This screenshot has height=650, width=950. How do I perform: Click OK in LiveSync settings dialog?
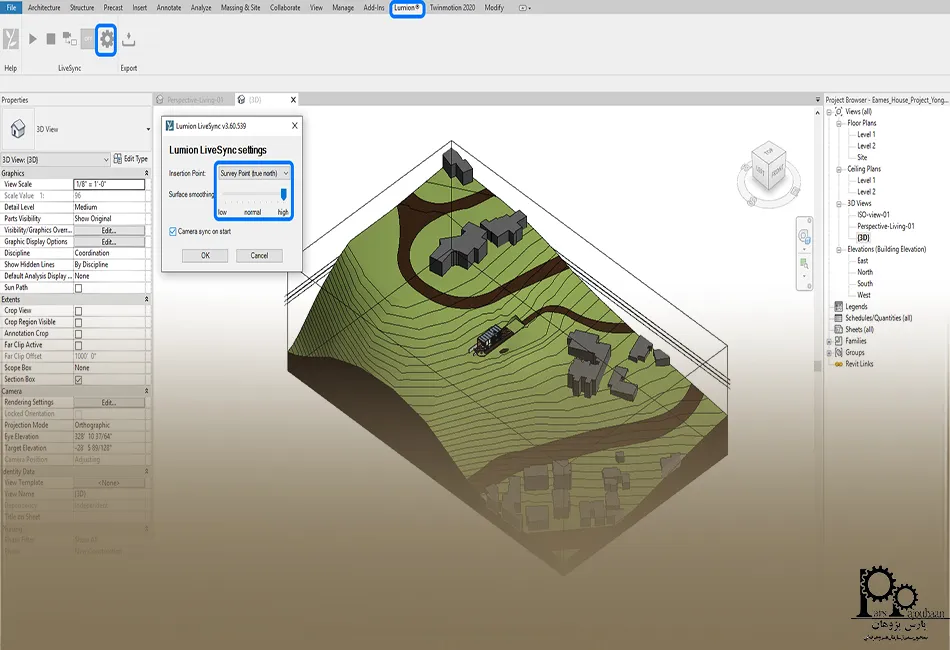click(x=205, y=256)
